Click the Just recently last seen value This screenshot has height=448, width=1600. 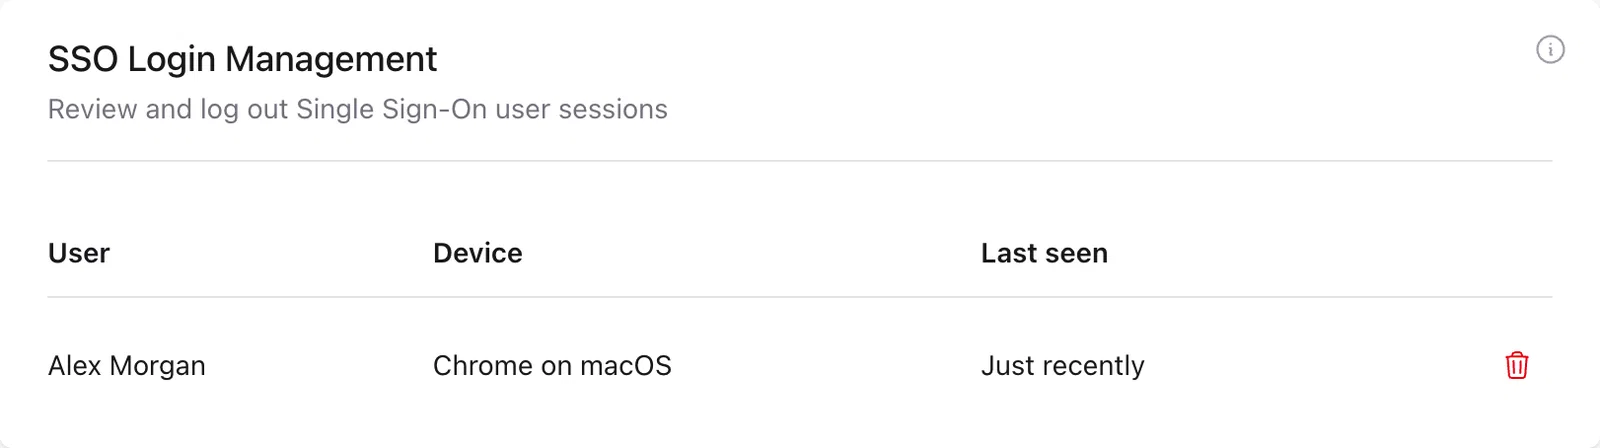point(1062,366)
